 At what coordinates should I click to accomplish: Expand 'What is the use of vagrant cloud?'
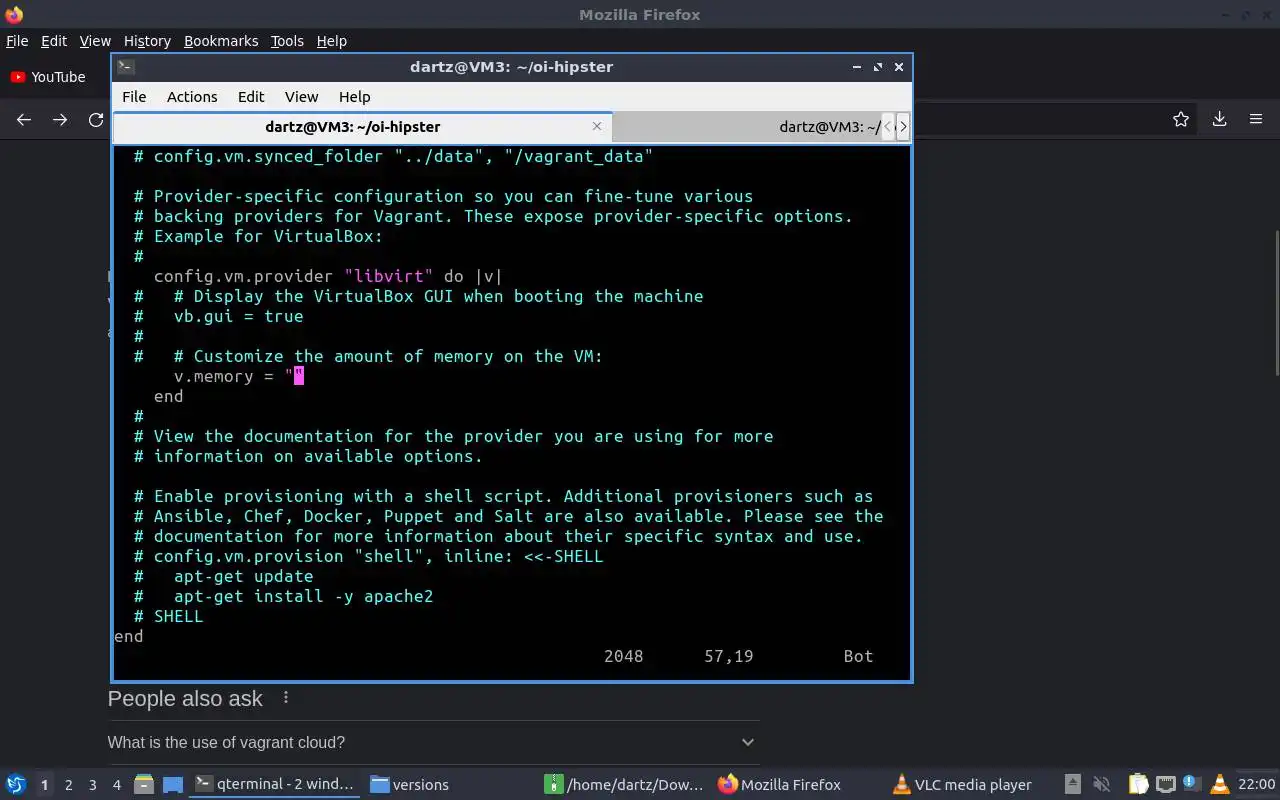[x=431, y=742]
